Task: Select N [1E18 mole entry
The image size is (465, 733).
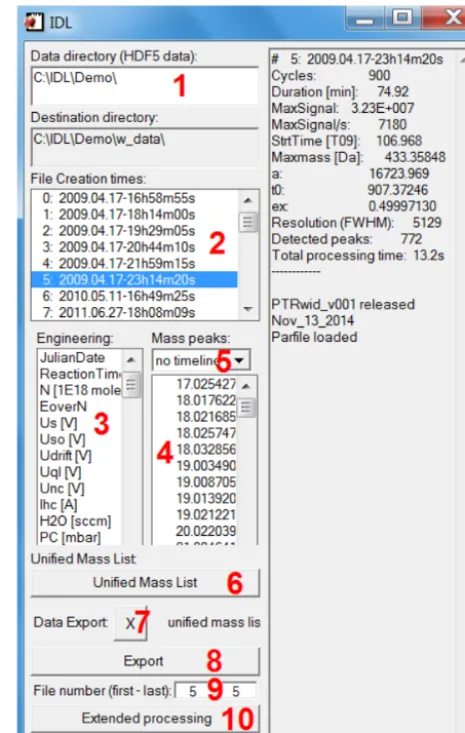Action: [x=79, y=390]
